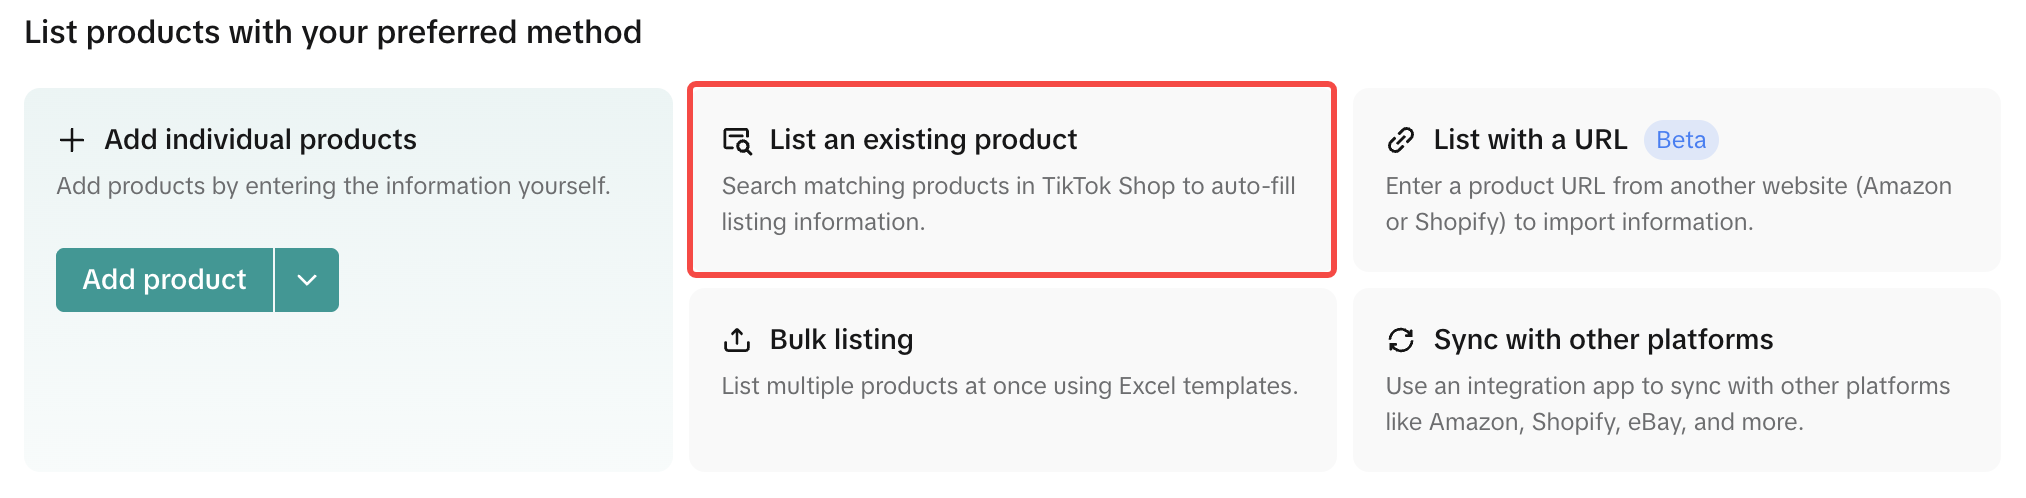Open 'Sync with other platforms' option

pyautogui.click(x=1603, y=340)
